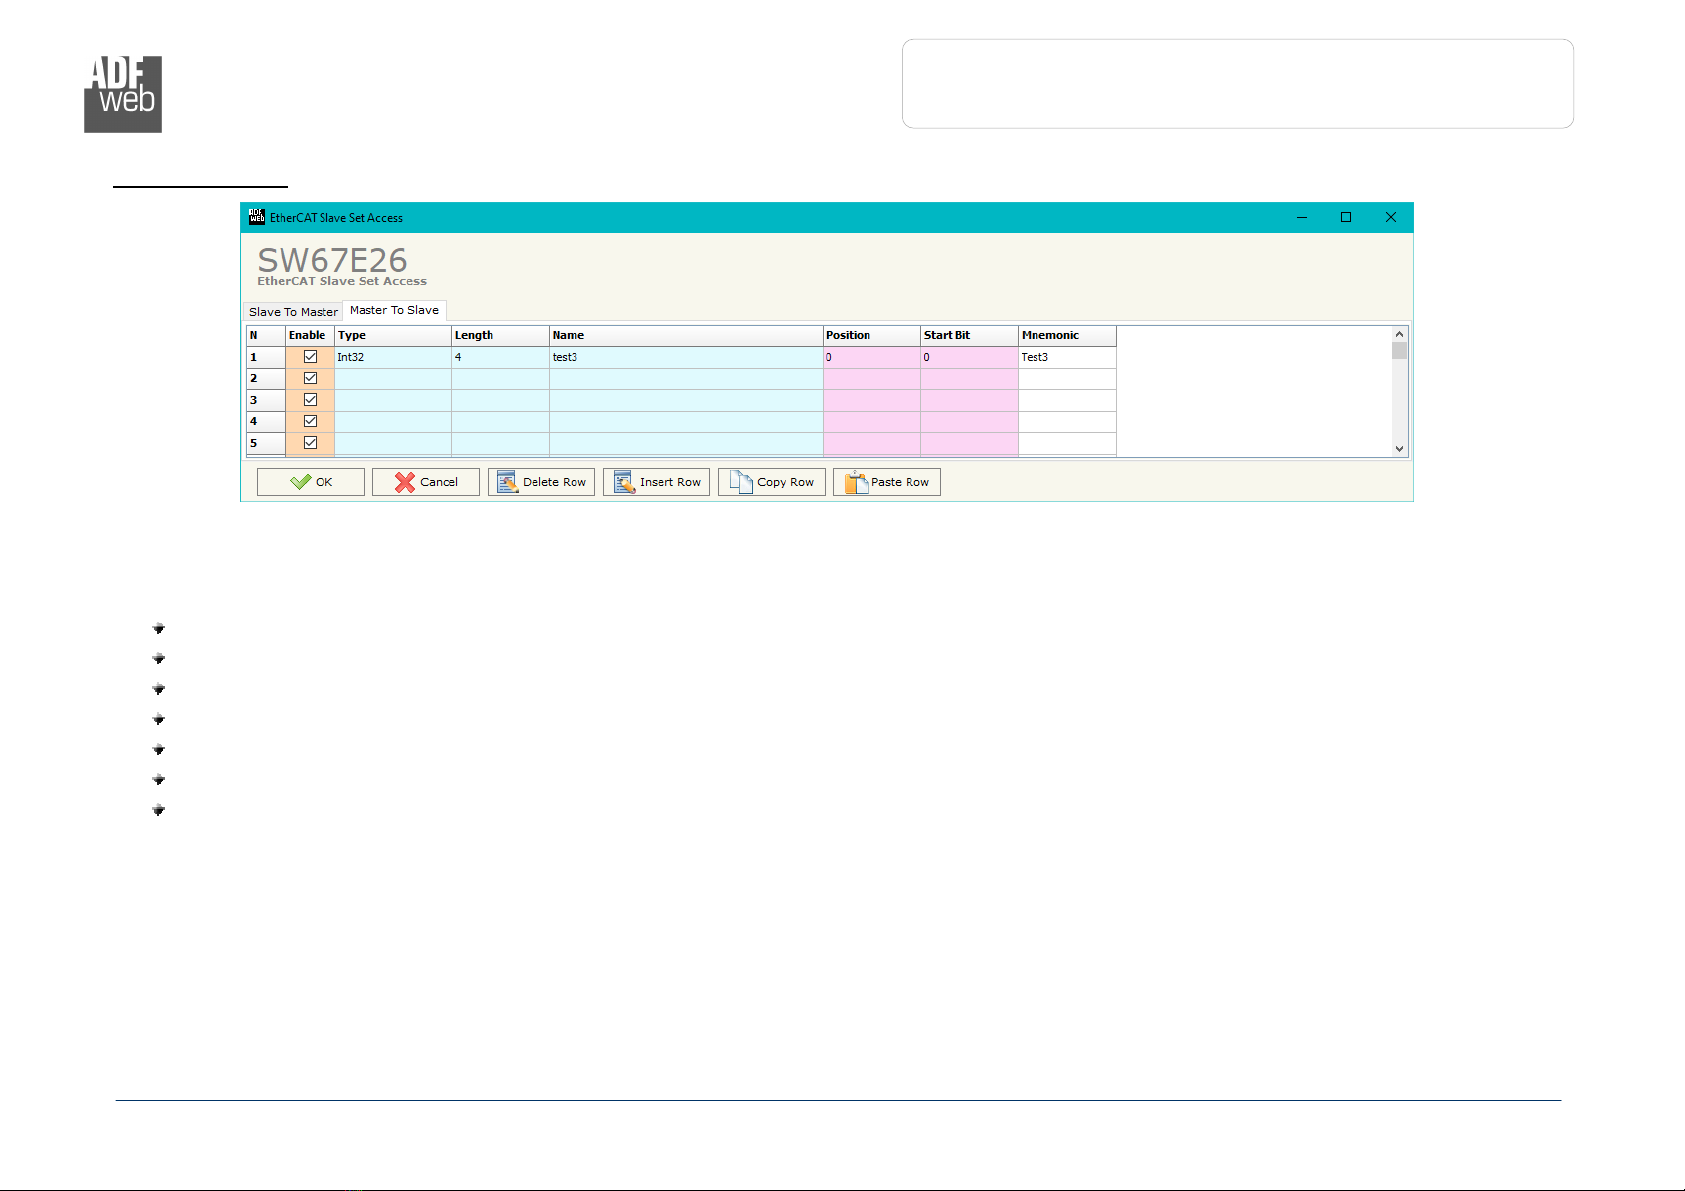The width and height of the screenshot is (1685, 1191).
Task: Minimize the EtherCAT Slave Set Access window
Action: 1302,217
